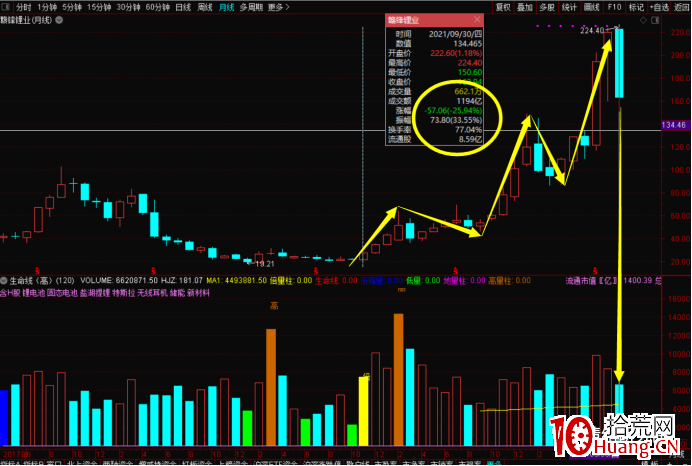The height and width of the screenshot is (466, 692).
Task: Select the 周线 weekly period
Action: coord(204,7)
